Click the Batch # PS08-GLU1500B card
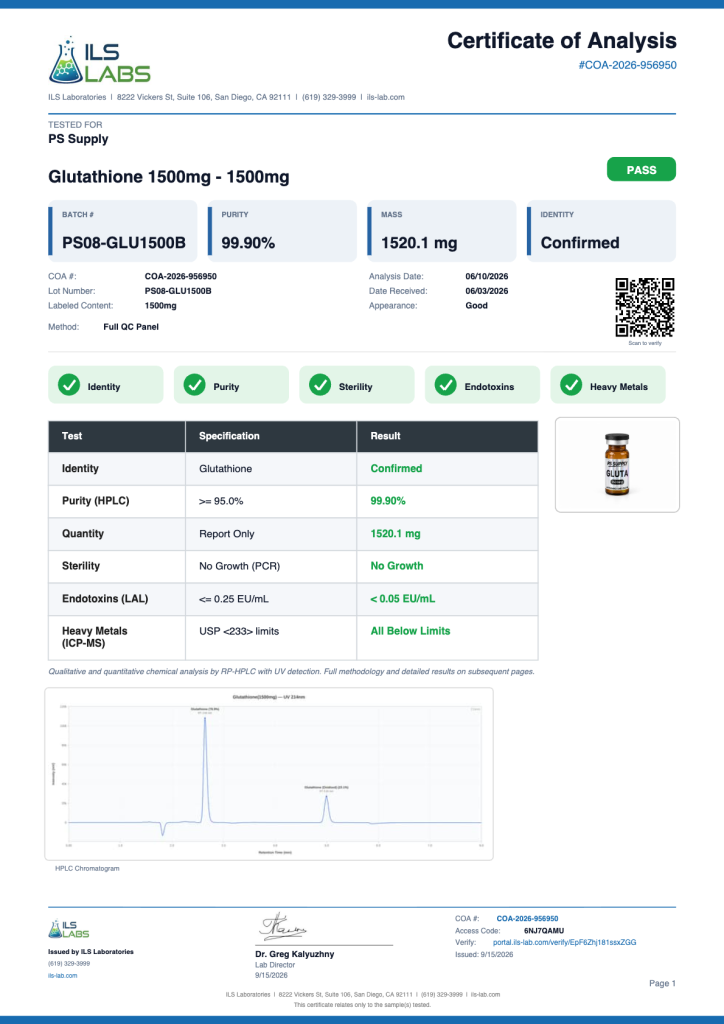The image size is (724, 1024). click(x=123, y=231)
